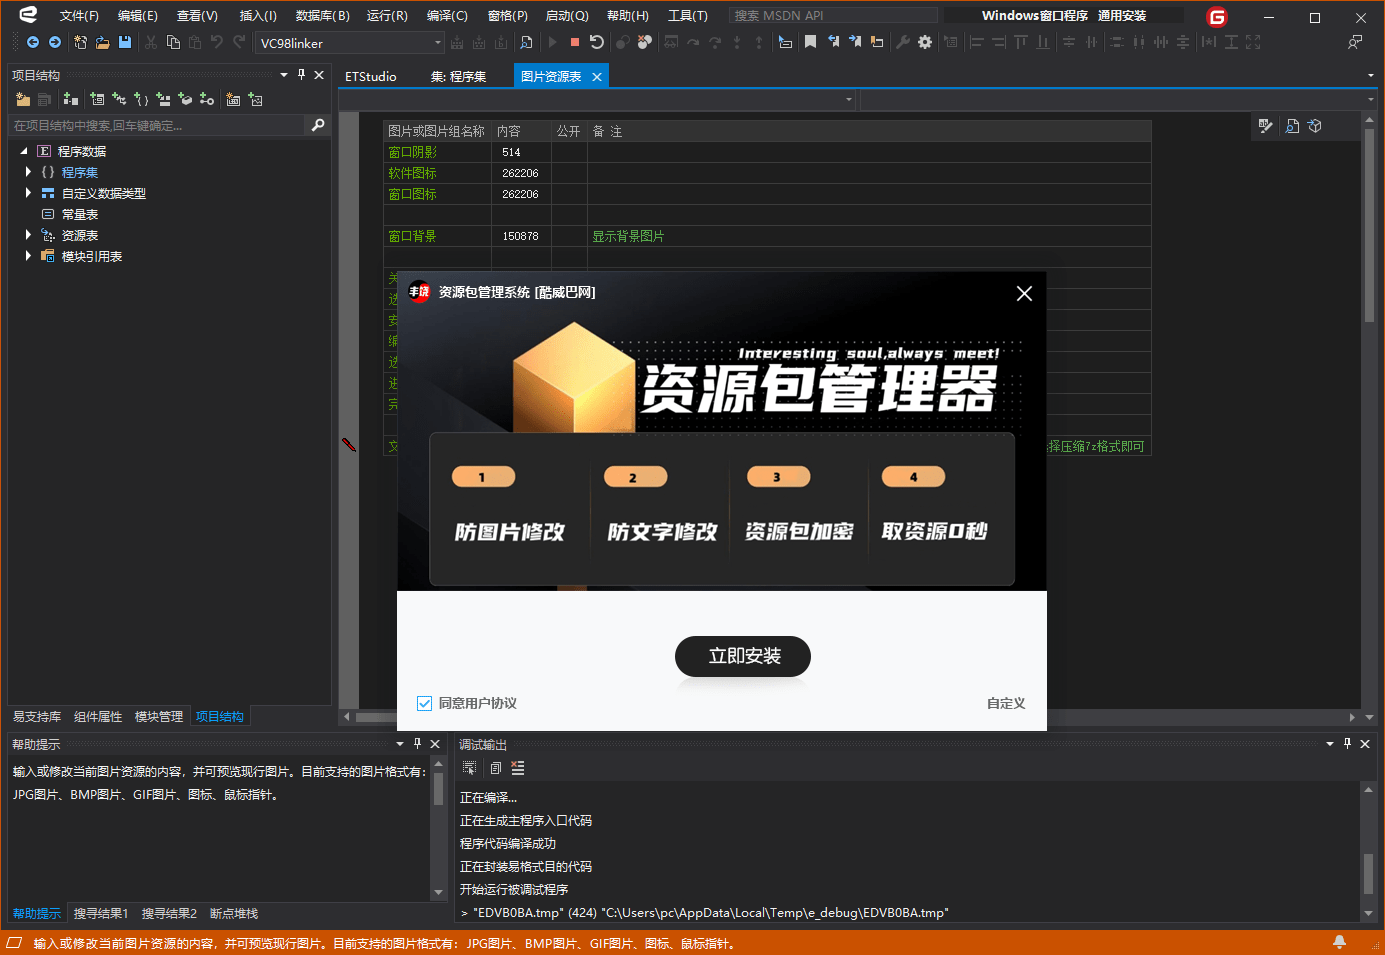Click the 3D cube icon at editor top right
The image size is (1385, 955).
[1315, 126]
